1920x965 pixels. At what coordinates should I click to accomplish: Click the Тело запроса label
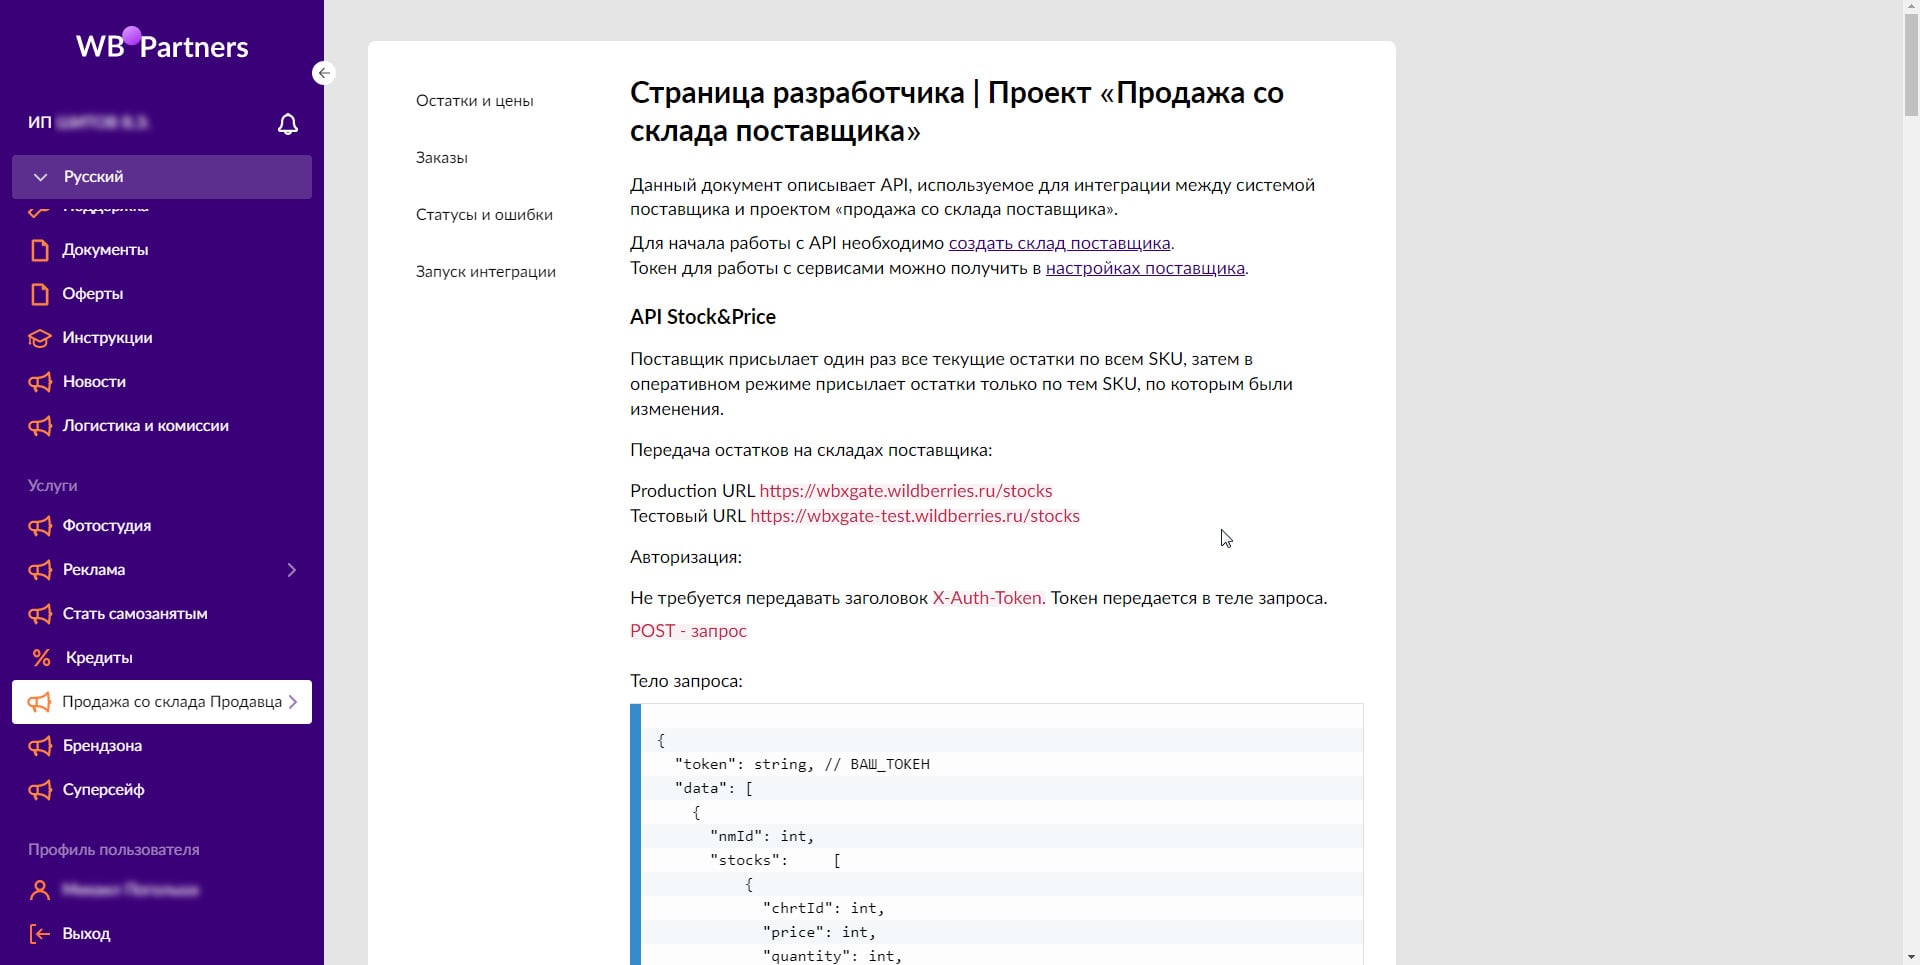(x=686, y=681)
